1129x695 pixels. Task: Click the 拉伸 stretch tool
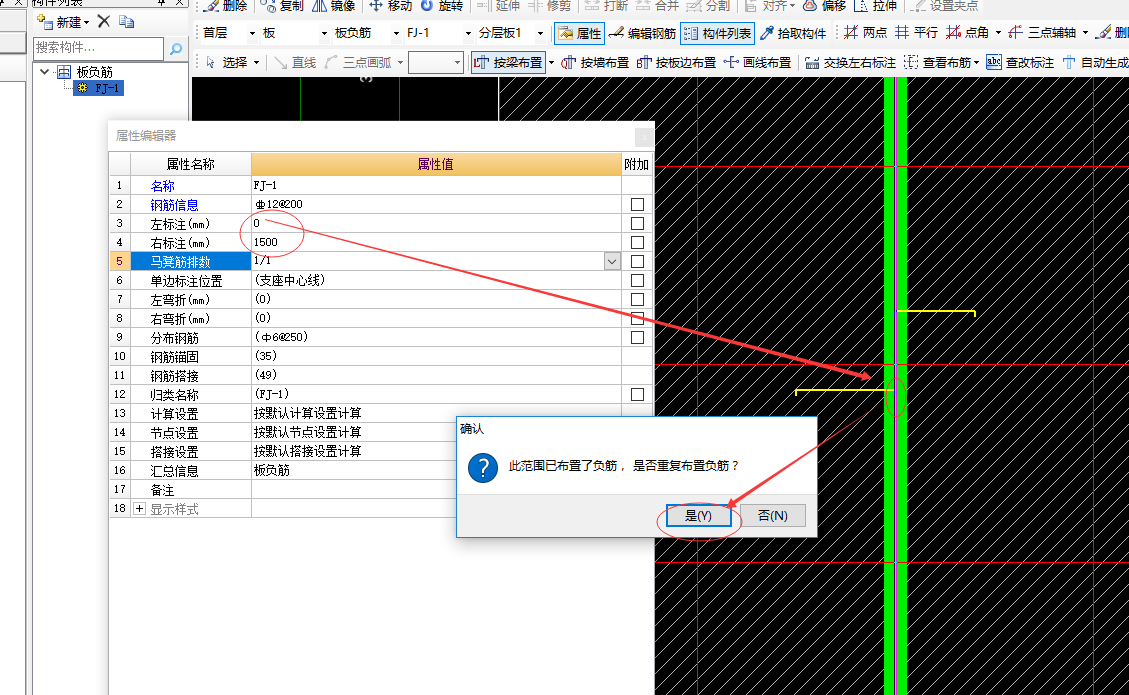tap(875, 6)
